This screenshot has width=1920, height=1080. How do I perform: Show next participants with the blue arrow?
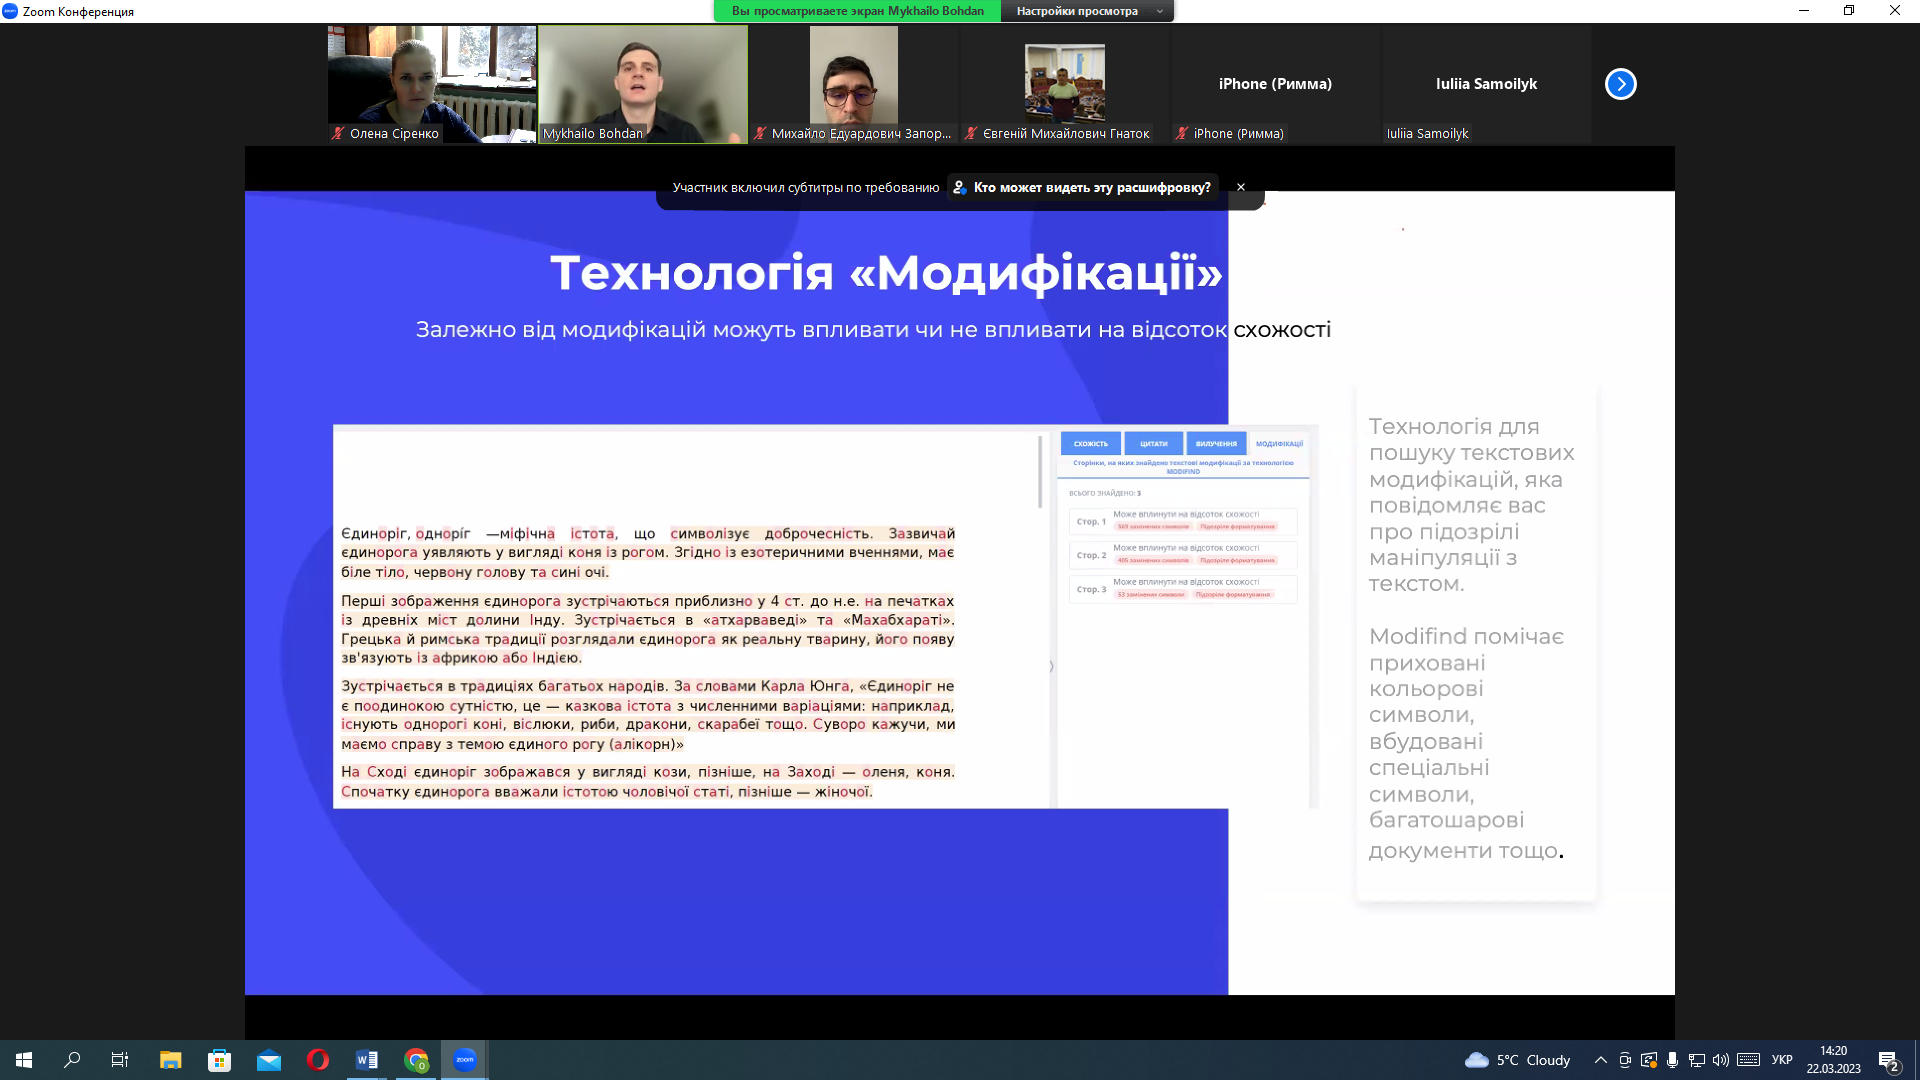point(1621,84)
